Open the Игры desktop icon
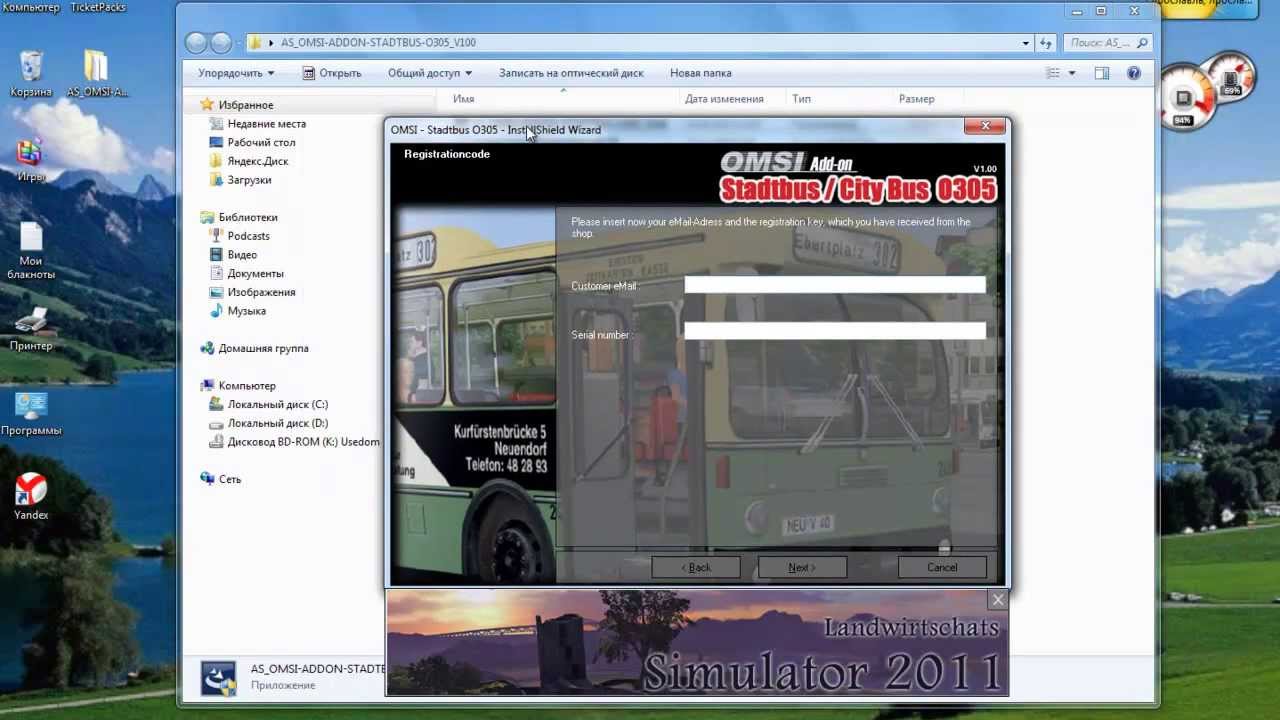This screenshot has height=720, width=1280. [x=31, y=160]
